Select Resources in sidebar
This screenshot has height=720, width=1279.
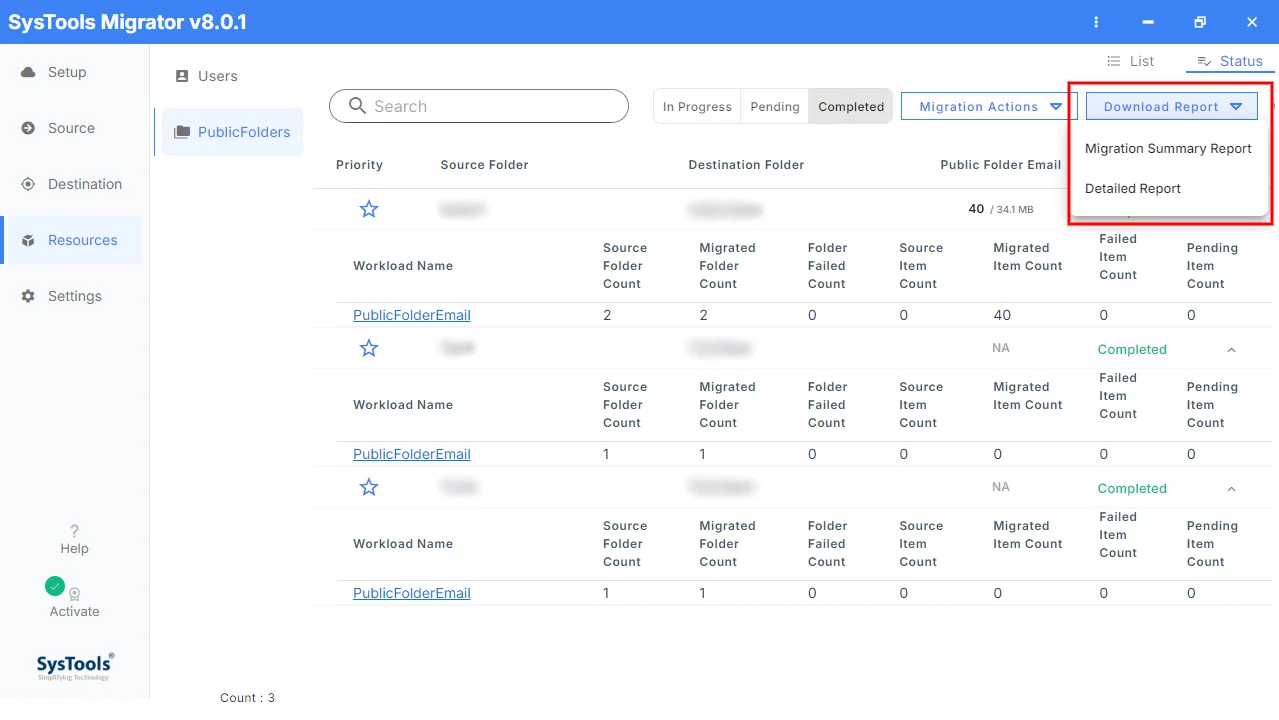tap(71, 240)
